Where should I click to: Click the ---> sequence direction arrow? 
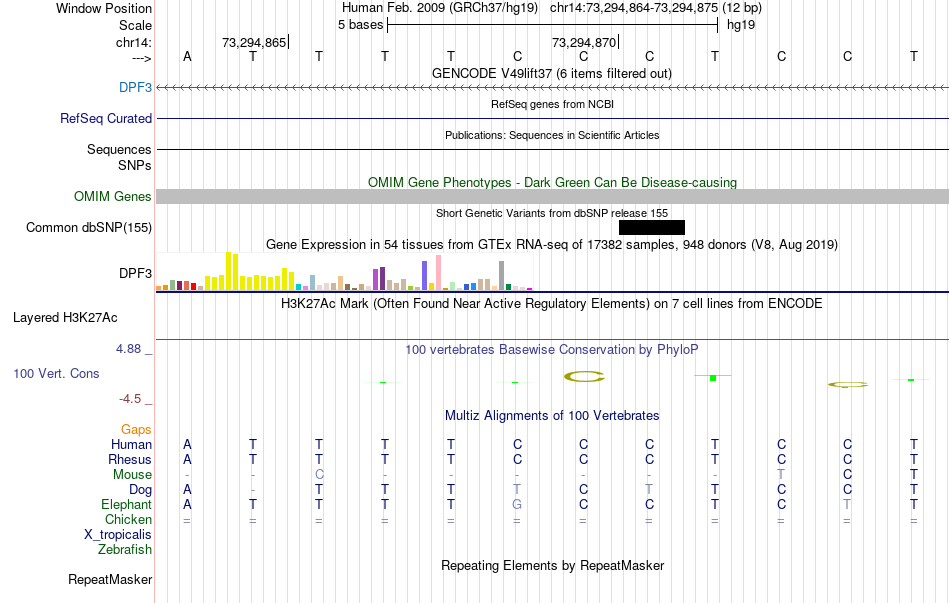coord(142,58)
